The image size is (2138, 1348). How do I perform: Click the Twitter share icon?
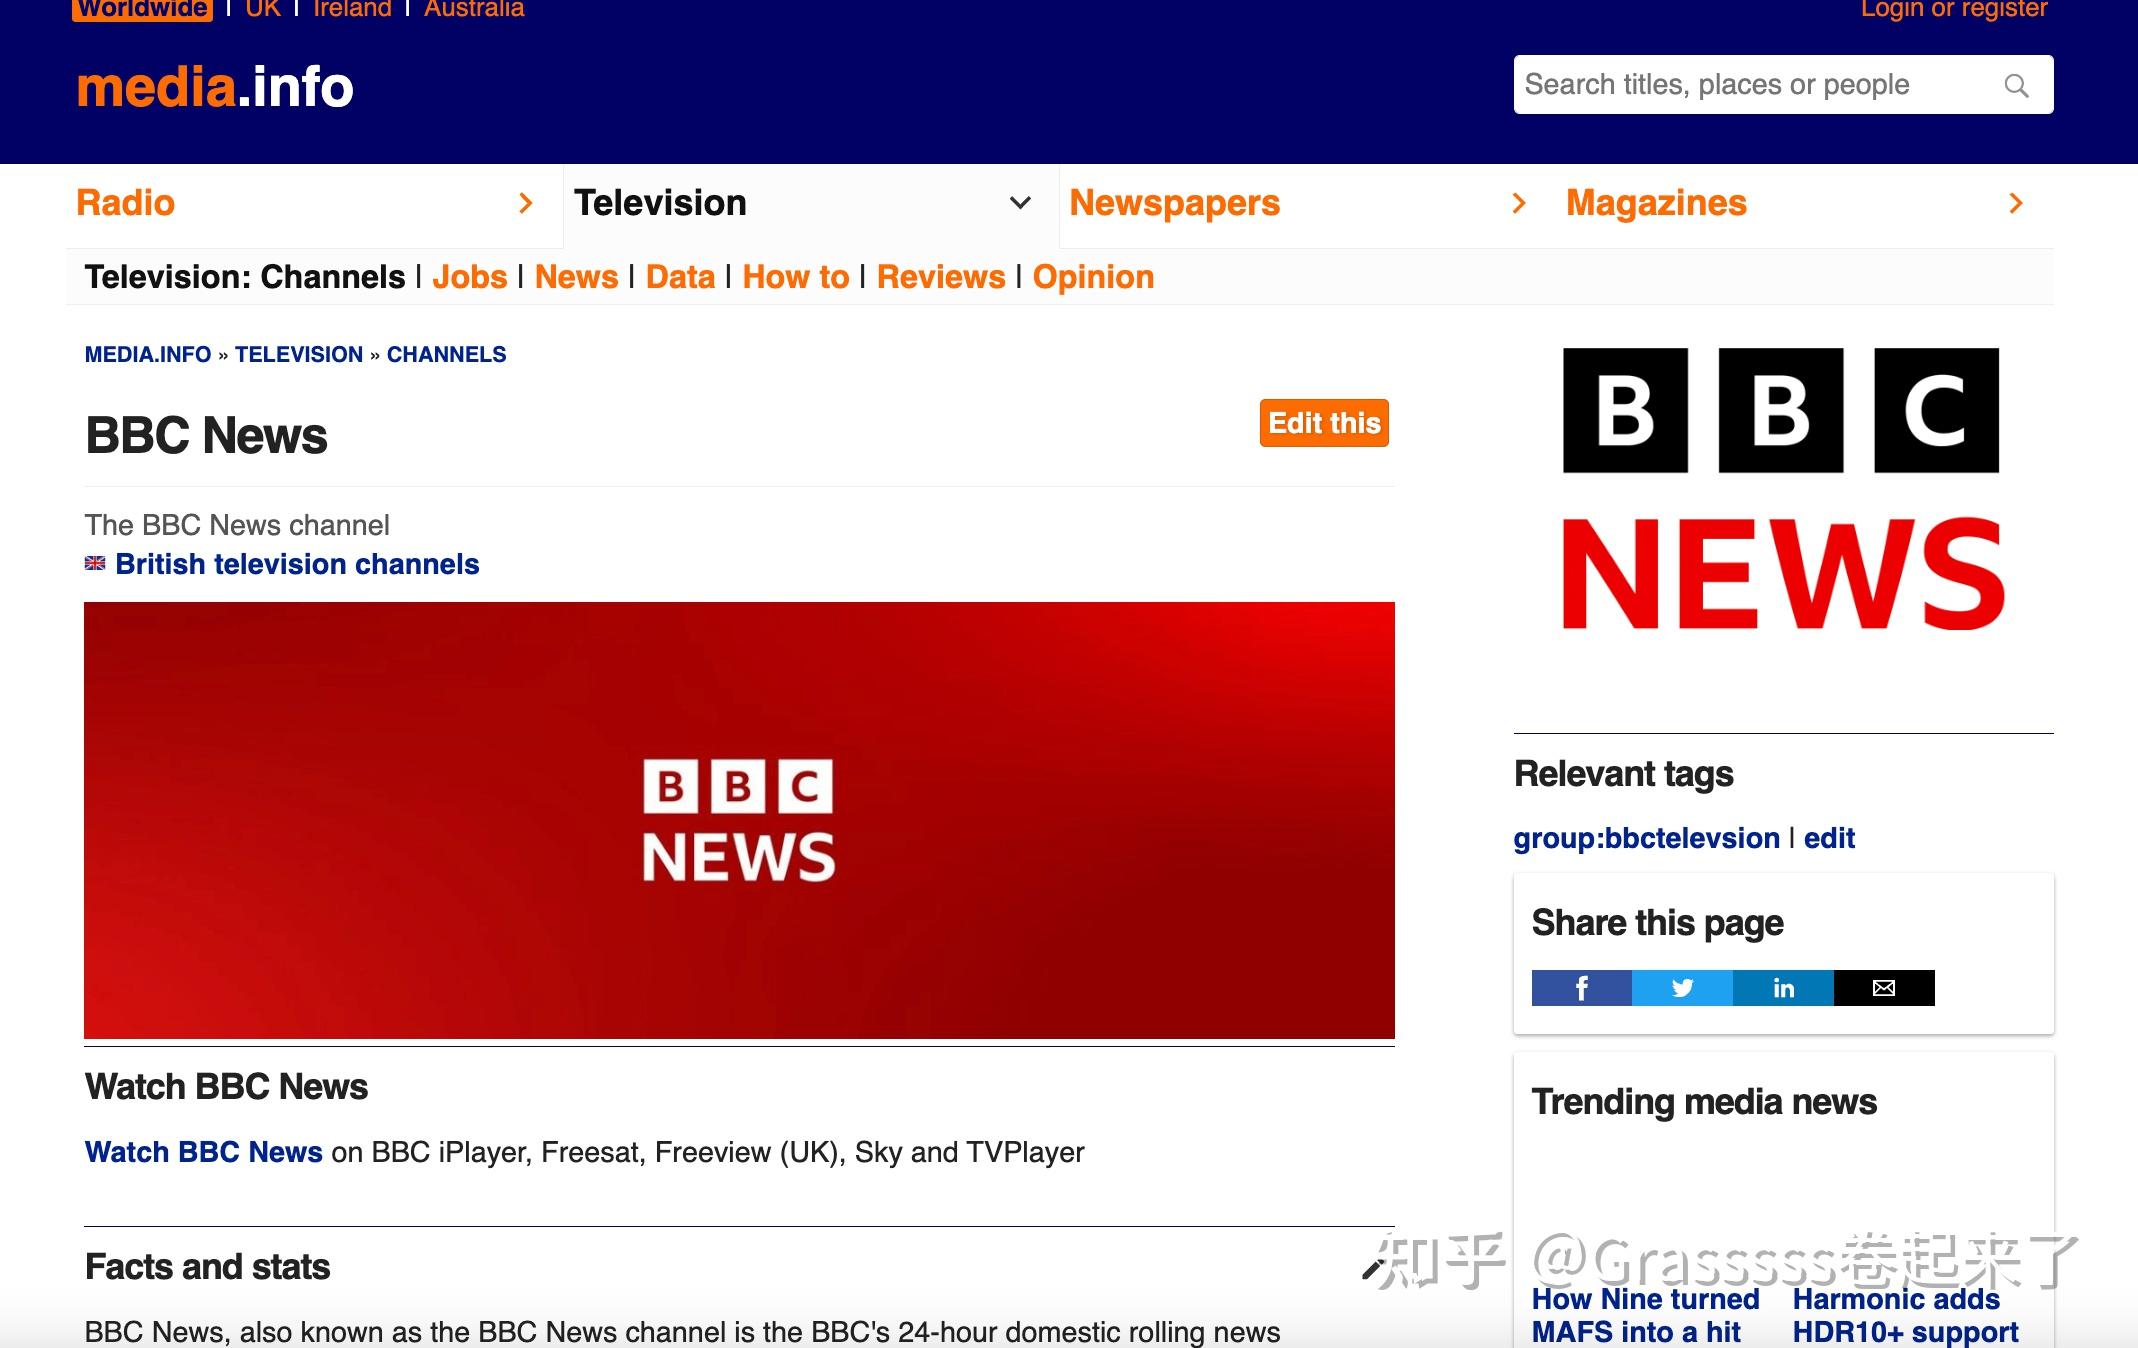pos(1682,988)
